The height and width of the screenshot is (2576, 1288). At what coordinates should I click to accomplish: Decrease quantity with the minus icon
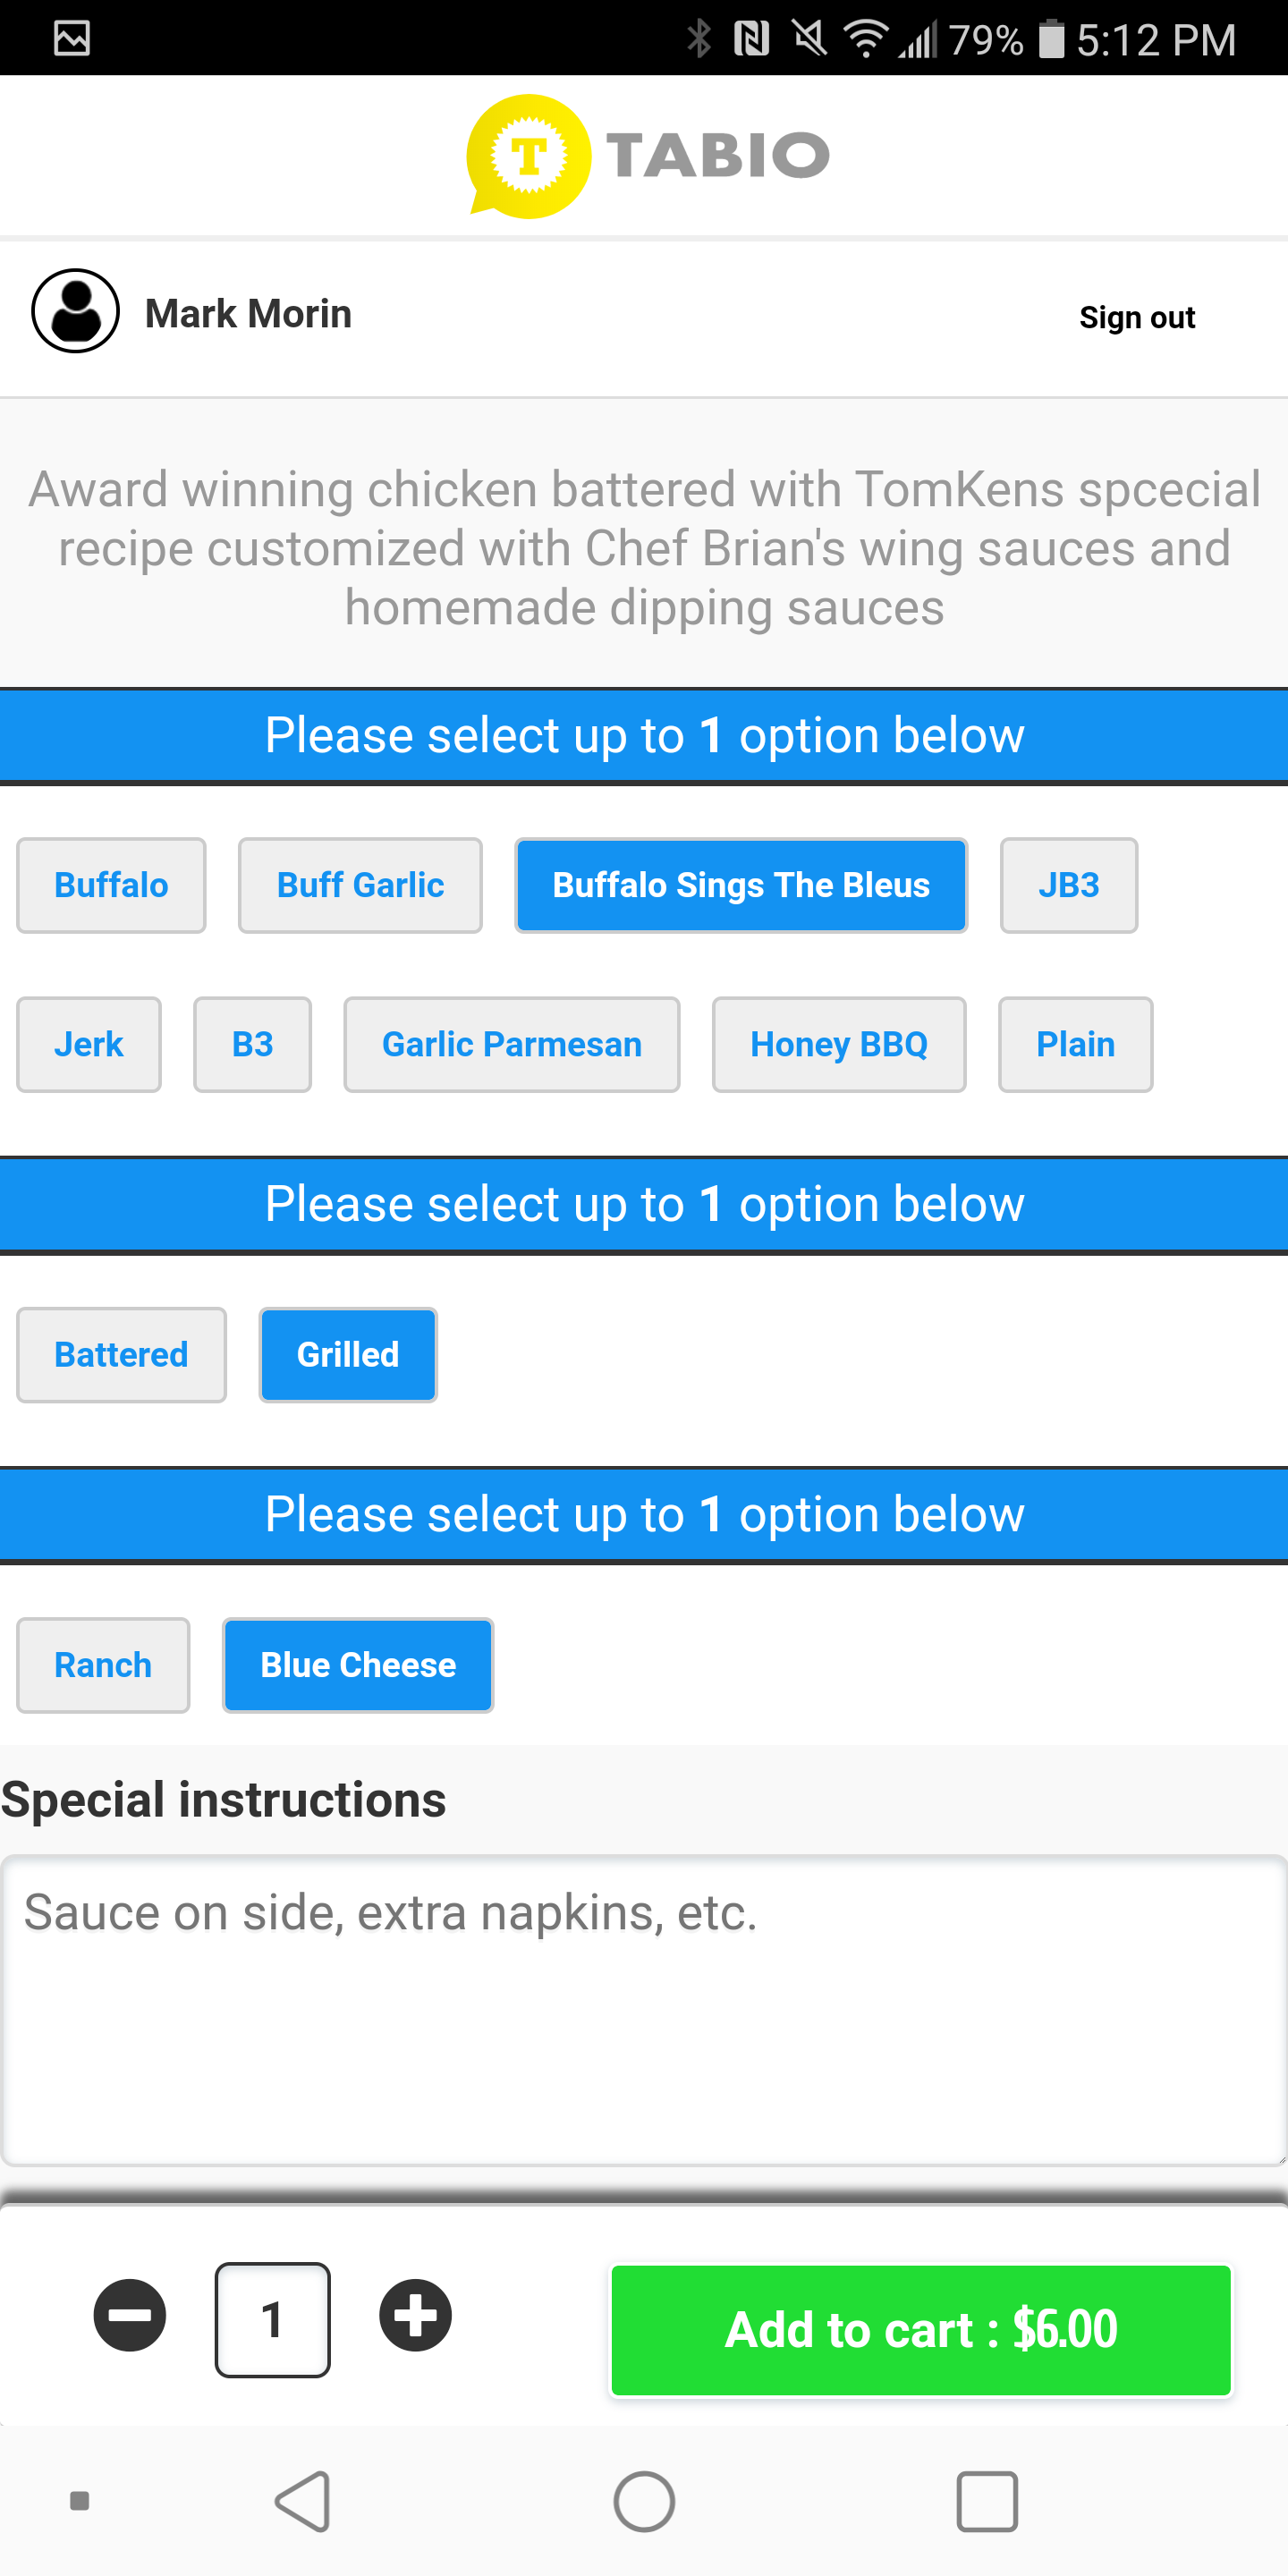click(x=130, y=2315)
